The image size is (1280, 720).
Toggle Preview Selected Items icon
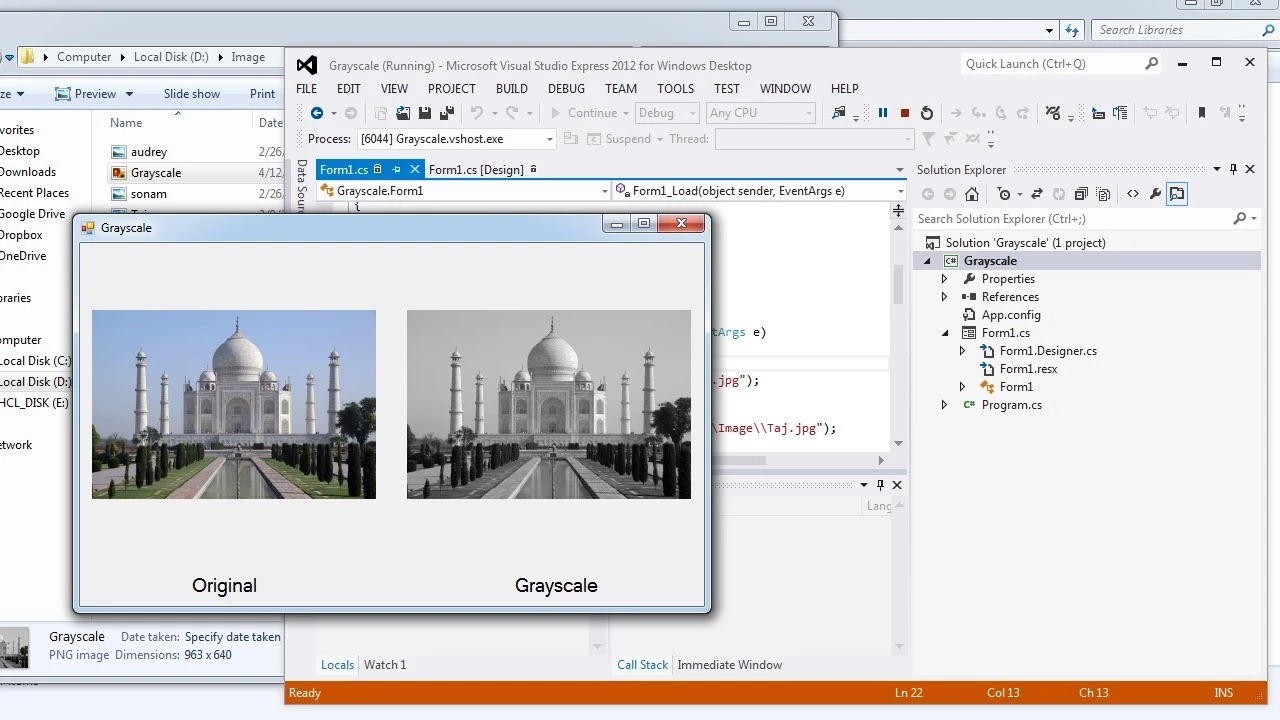pyautogui.click(x=1177, y=194)
